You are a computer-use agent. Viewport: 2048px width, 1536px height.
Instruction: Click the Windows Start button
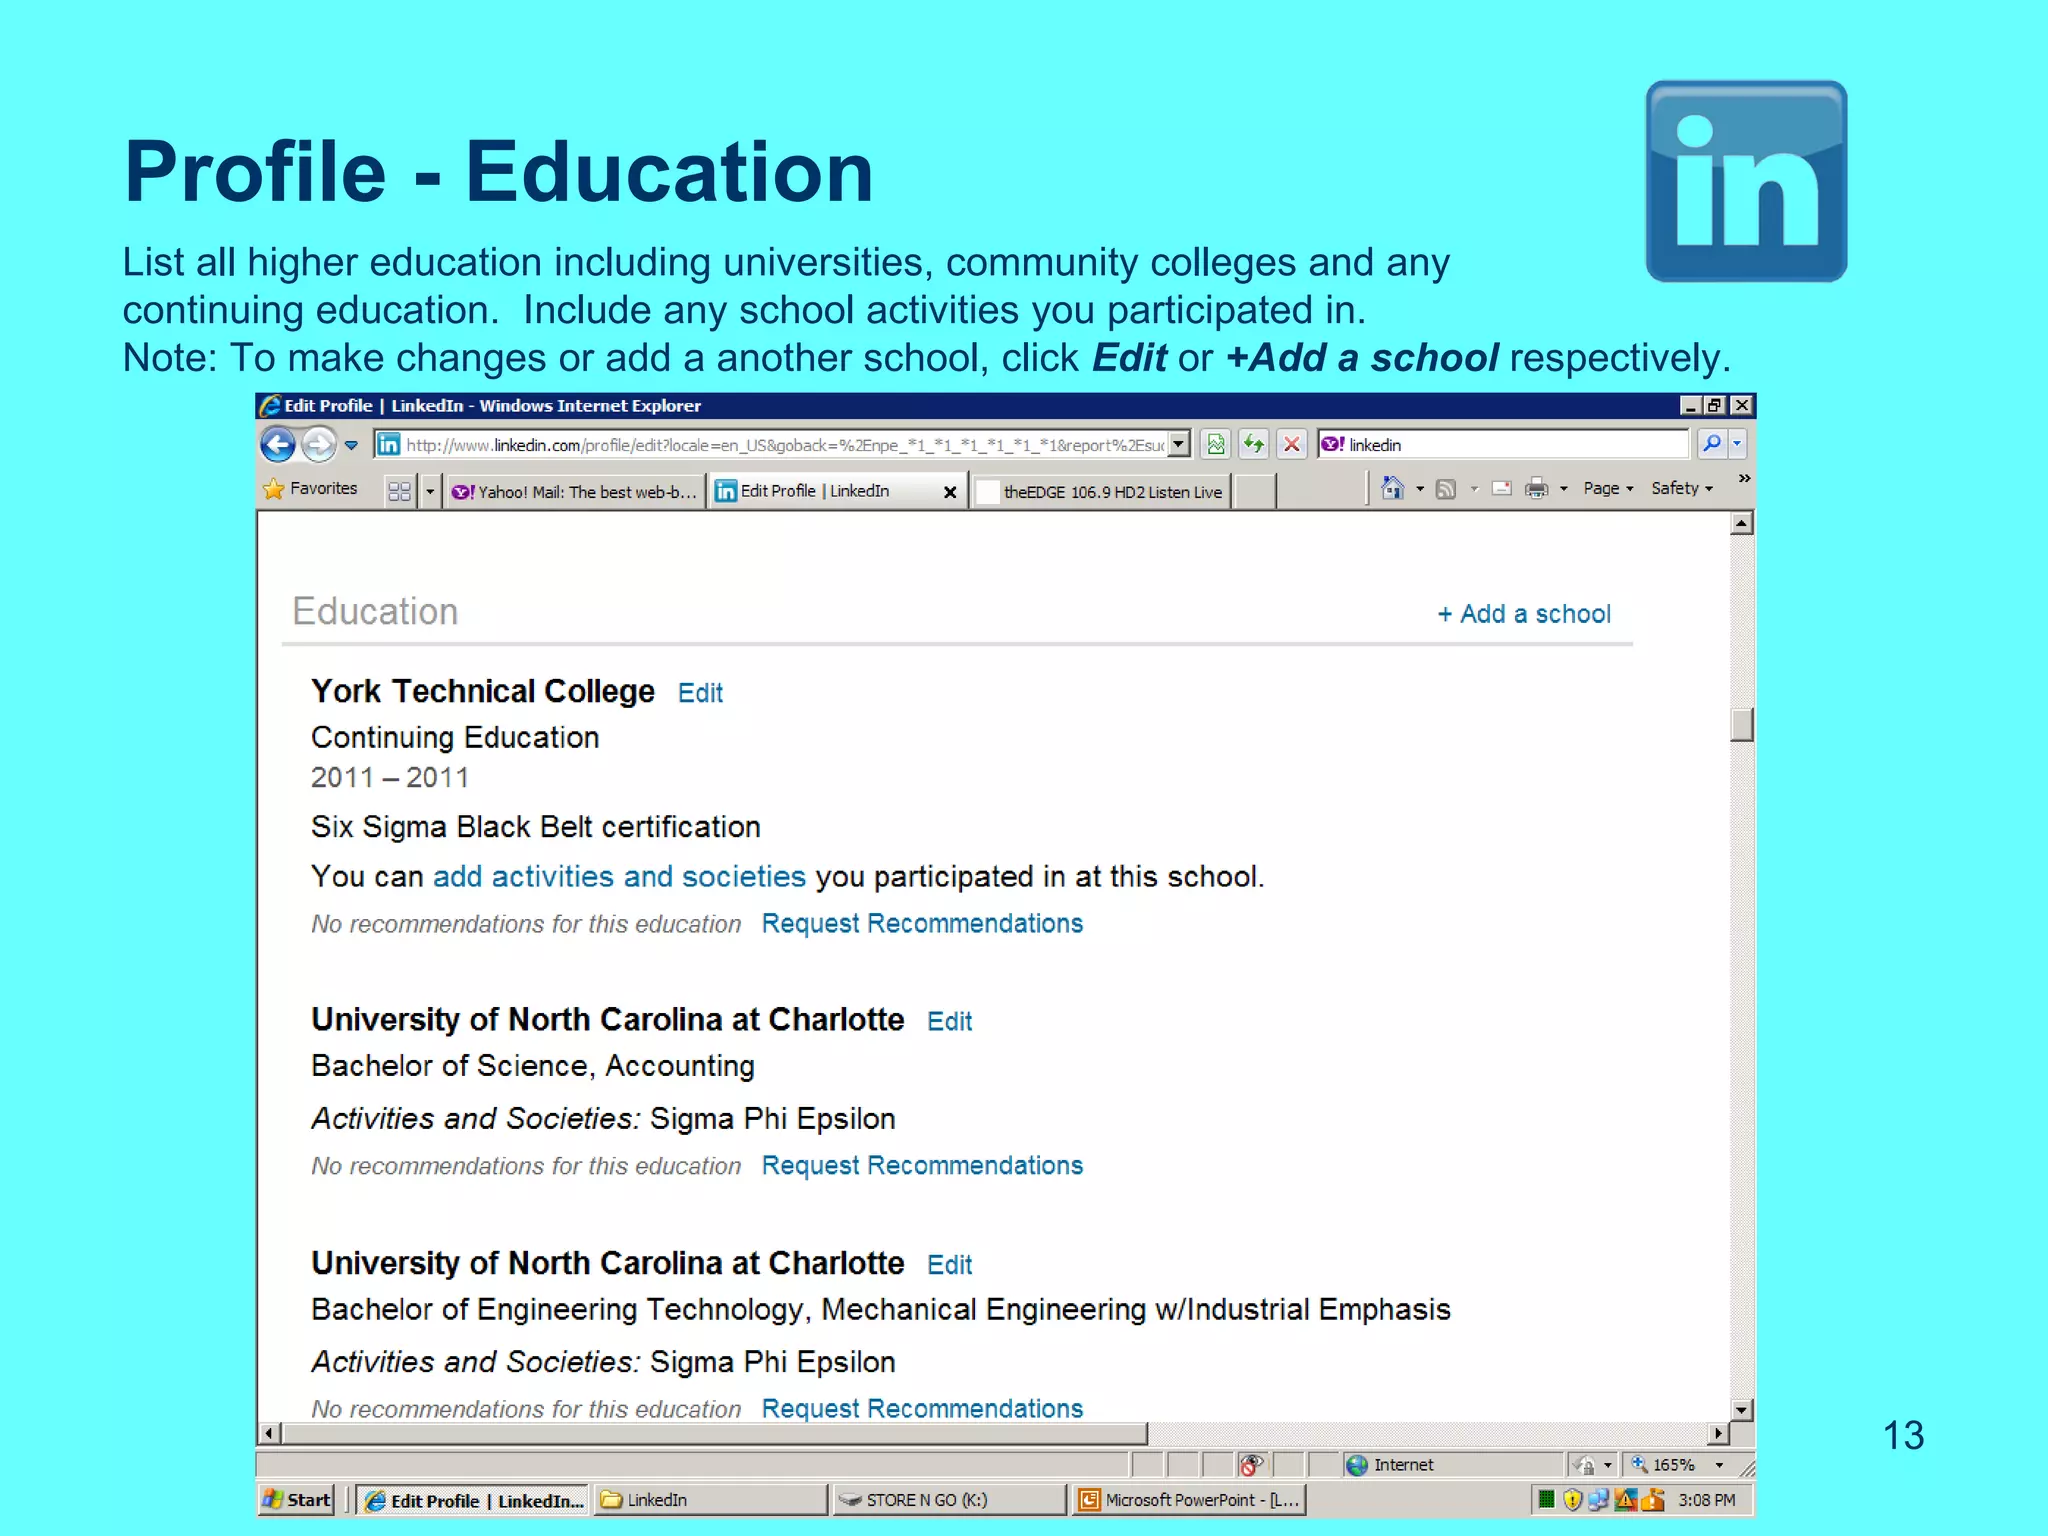click(x=296, y=1500)
